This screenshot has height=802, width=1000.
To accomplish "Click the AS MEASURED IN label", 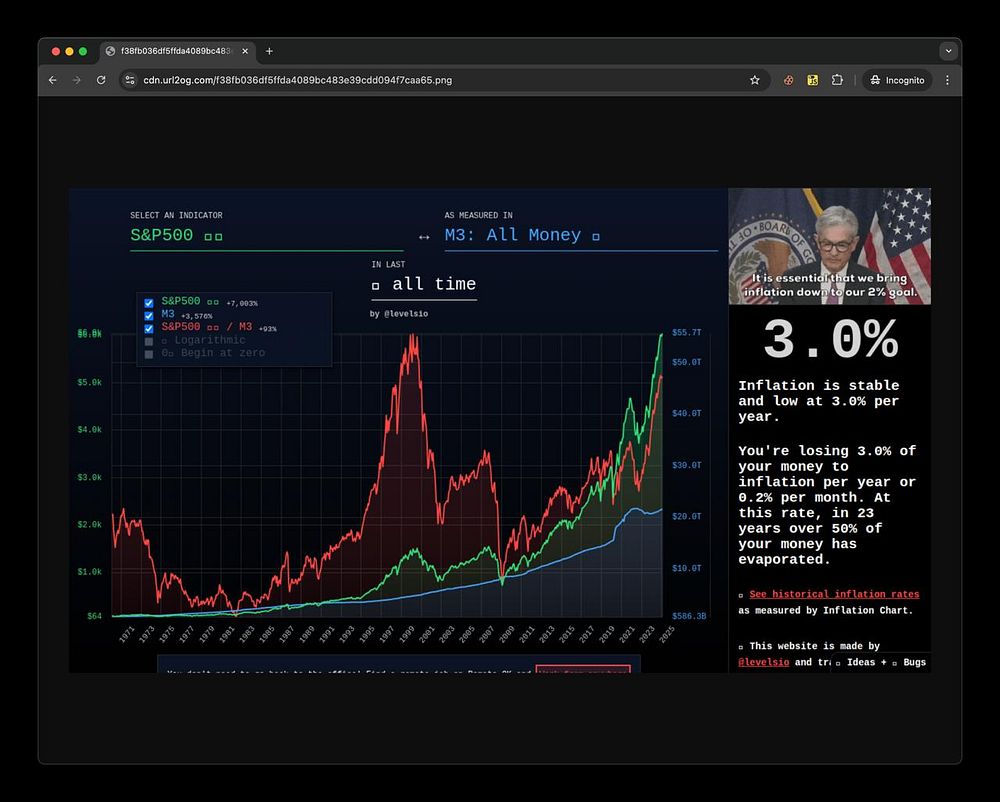I will 478,215.
